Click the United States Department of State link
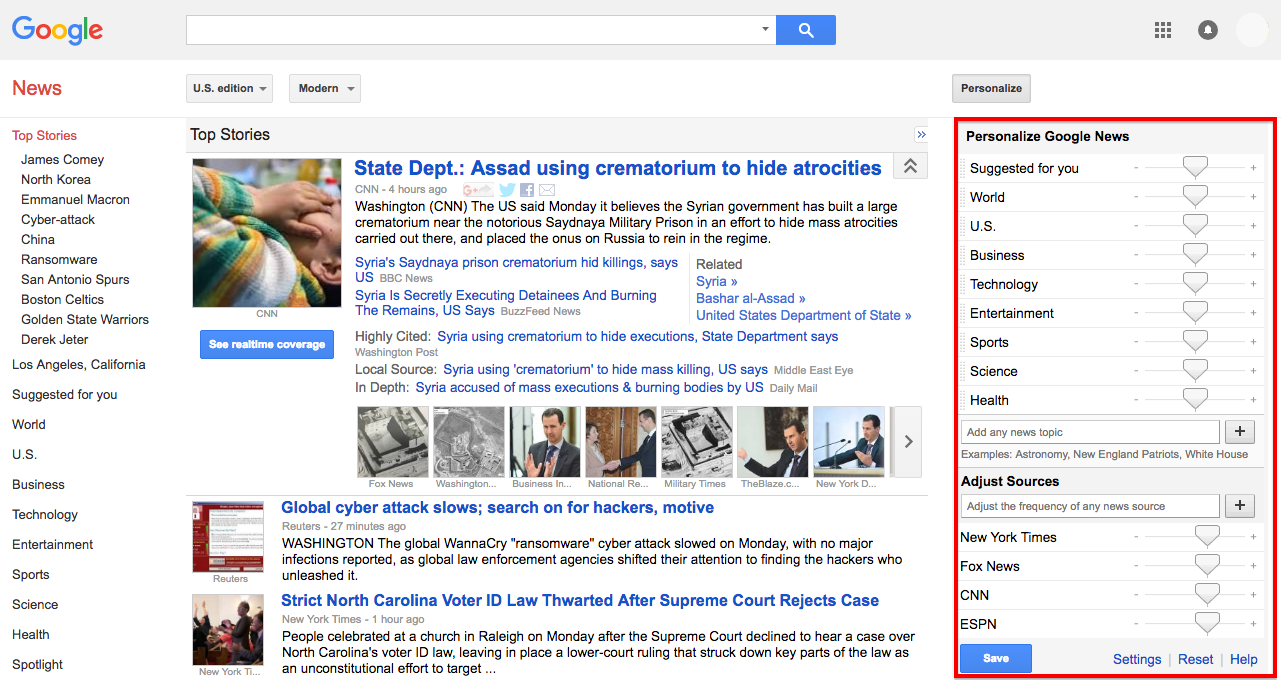 tap(804, 315)
